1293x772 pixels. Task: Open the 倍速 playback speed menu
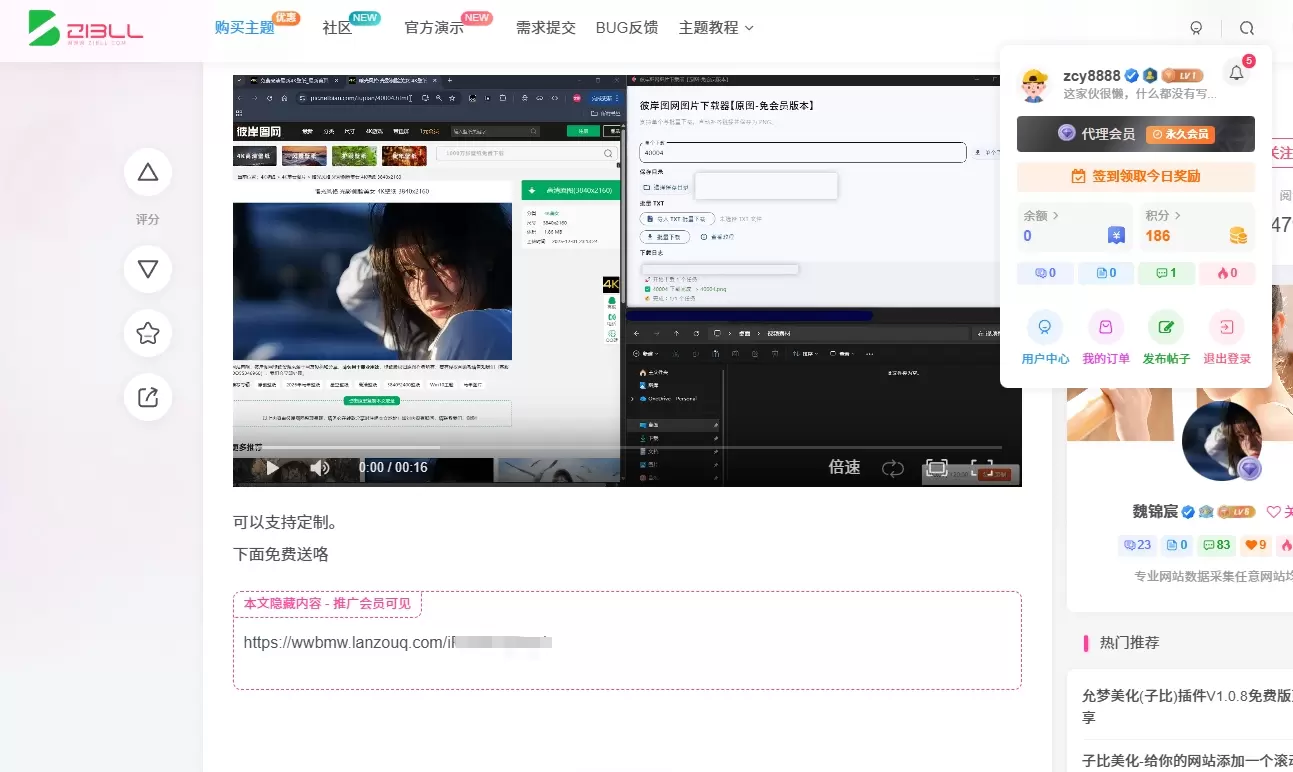[x=844, y=467]
